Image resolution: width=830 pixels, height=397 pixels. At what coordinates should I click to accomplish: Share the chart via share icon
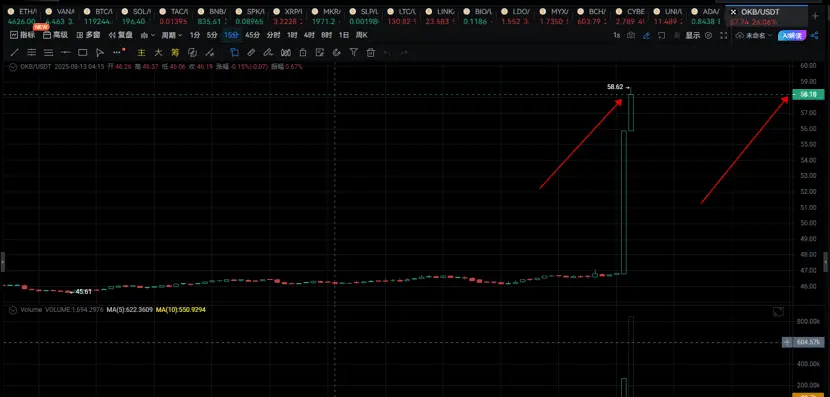click(814, 35)
